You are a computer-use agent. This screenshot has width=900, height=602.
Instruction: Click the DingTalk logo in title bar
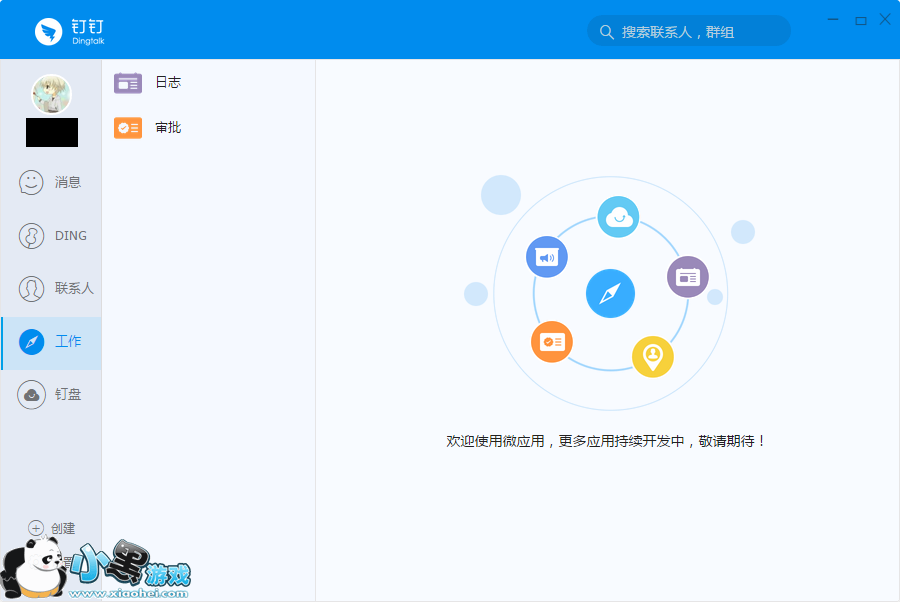coord(48,32)
